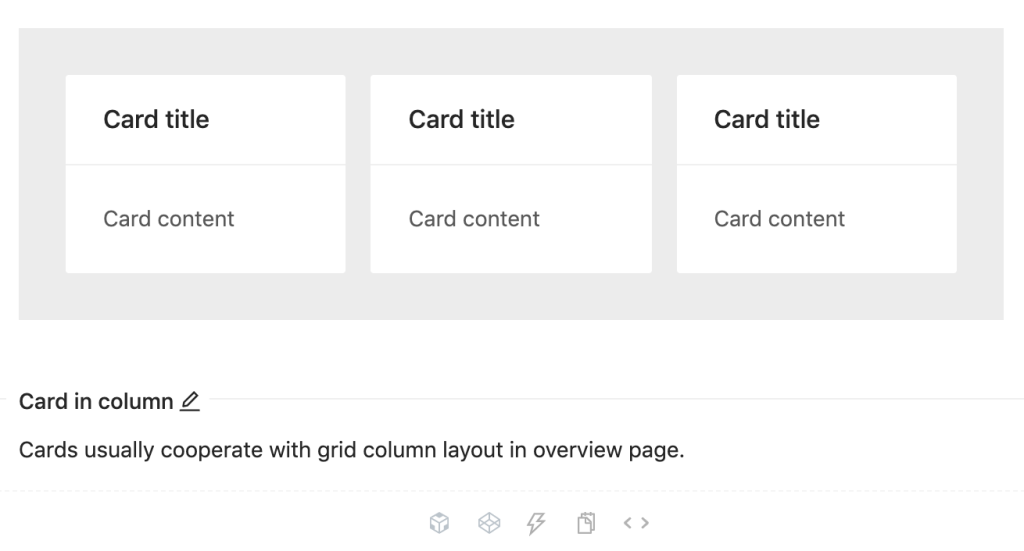Expand the source code with the angle-brackets icon
The image size is (1024, 551).
tap(636, 523)
